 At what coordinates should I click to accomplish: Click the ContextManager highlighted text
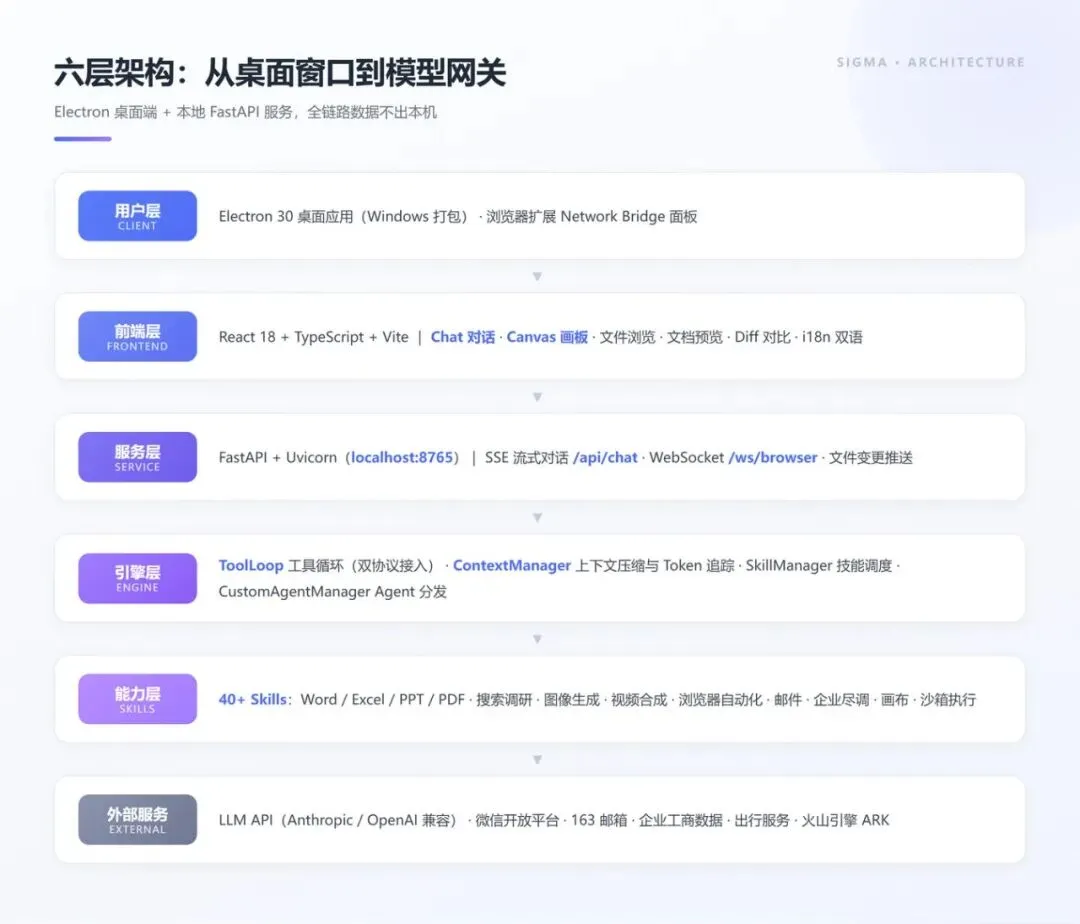tap(512, 565)
